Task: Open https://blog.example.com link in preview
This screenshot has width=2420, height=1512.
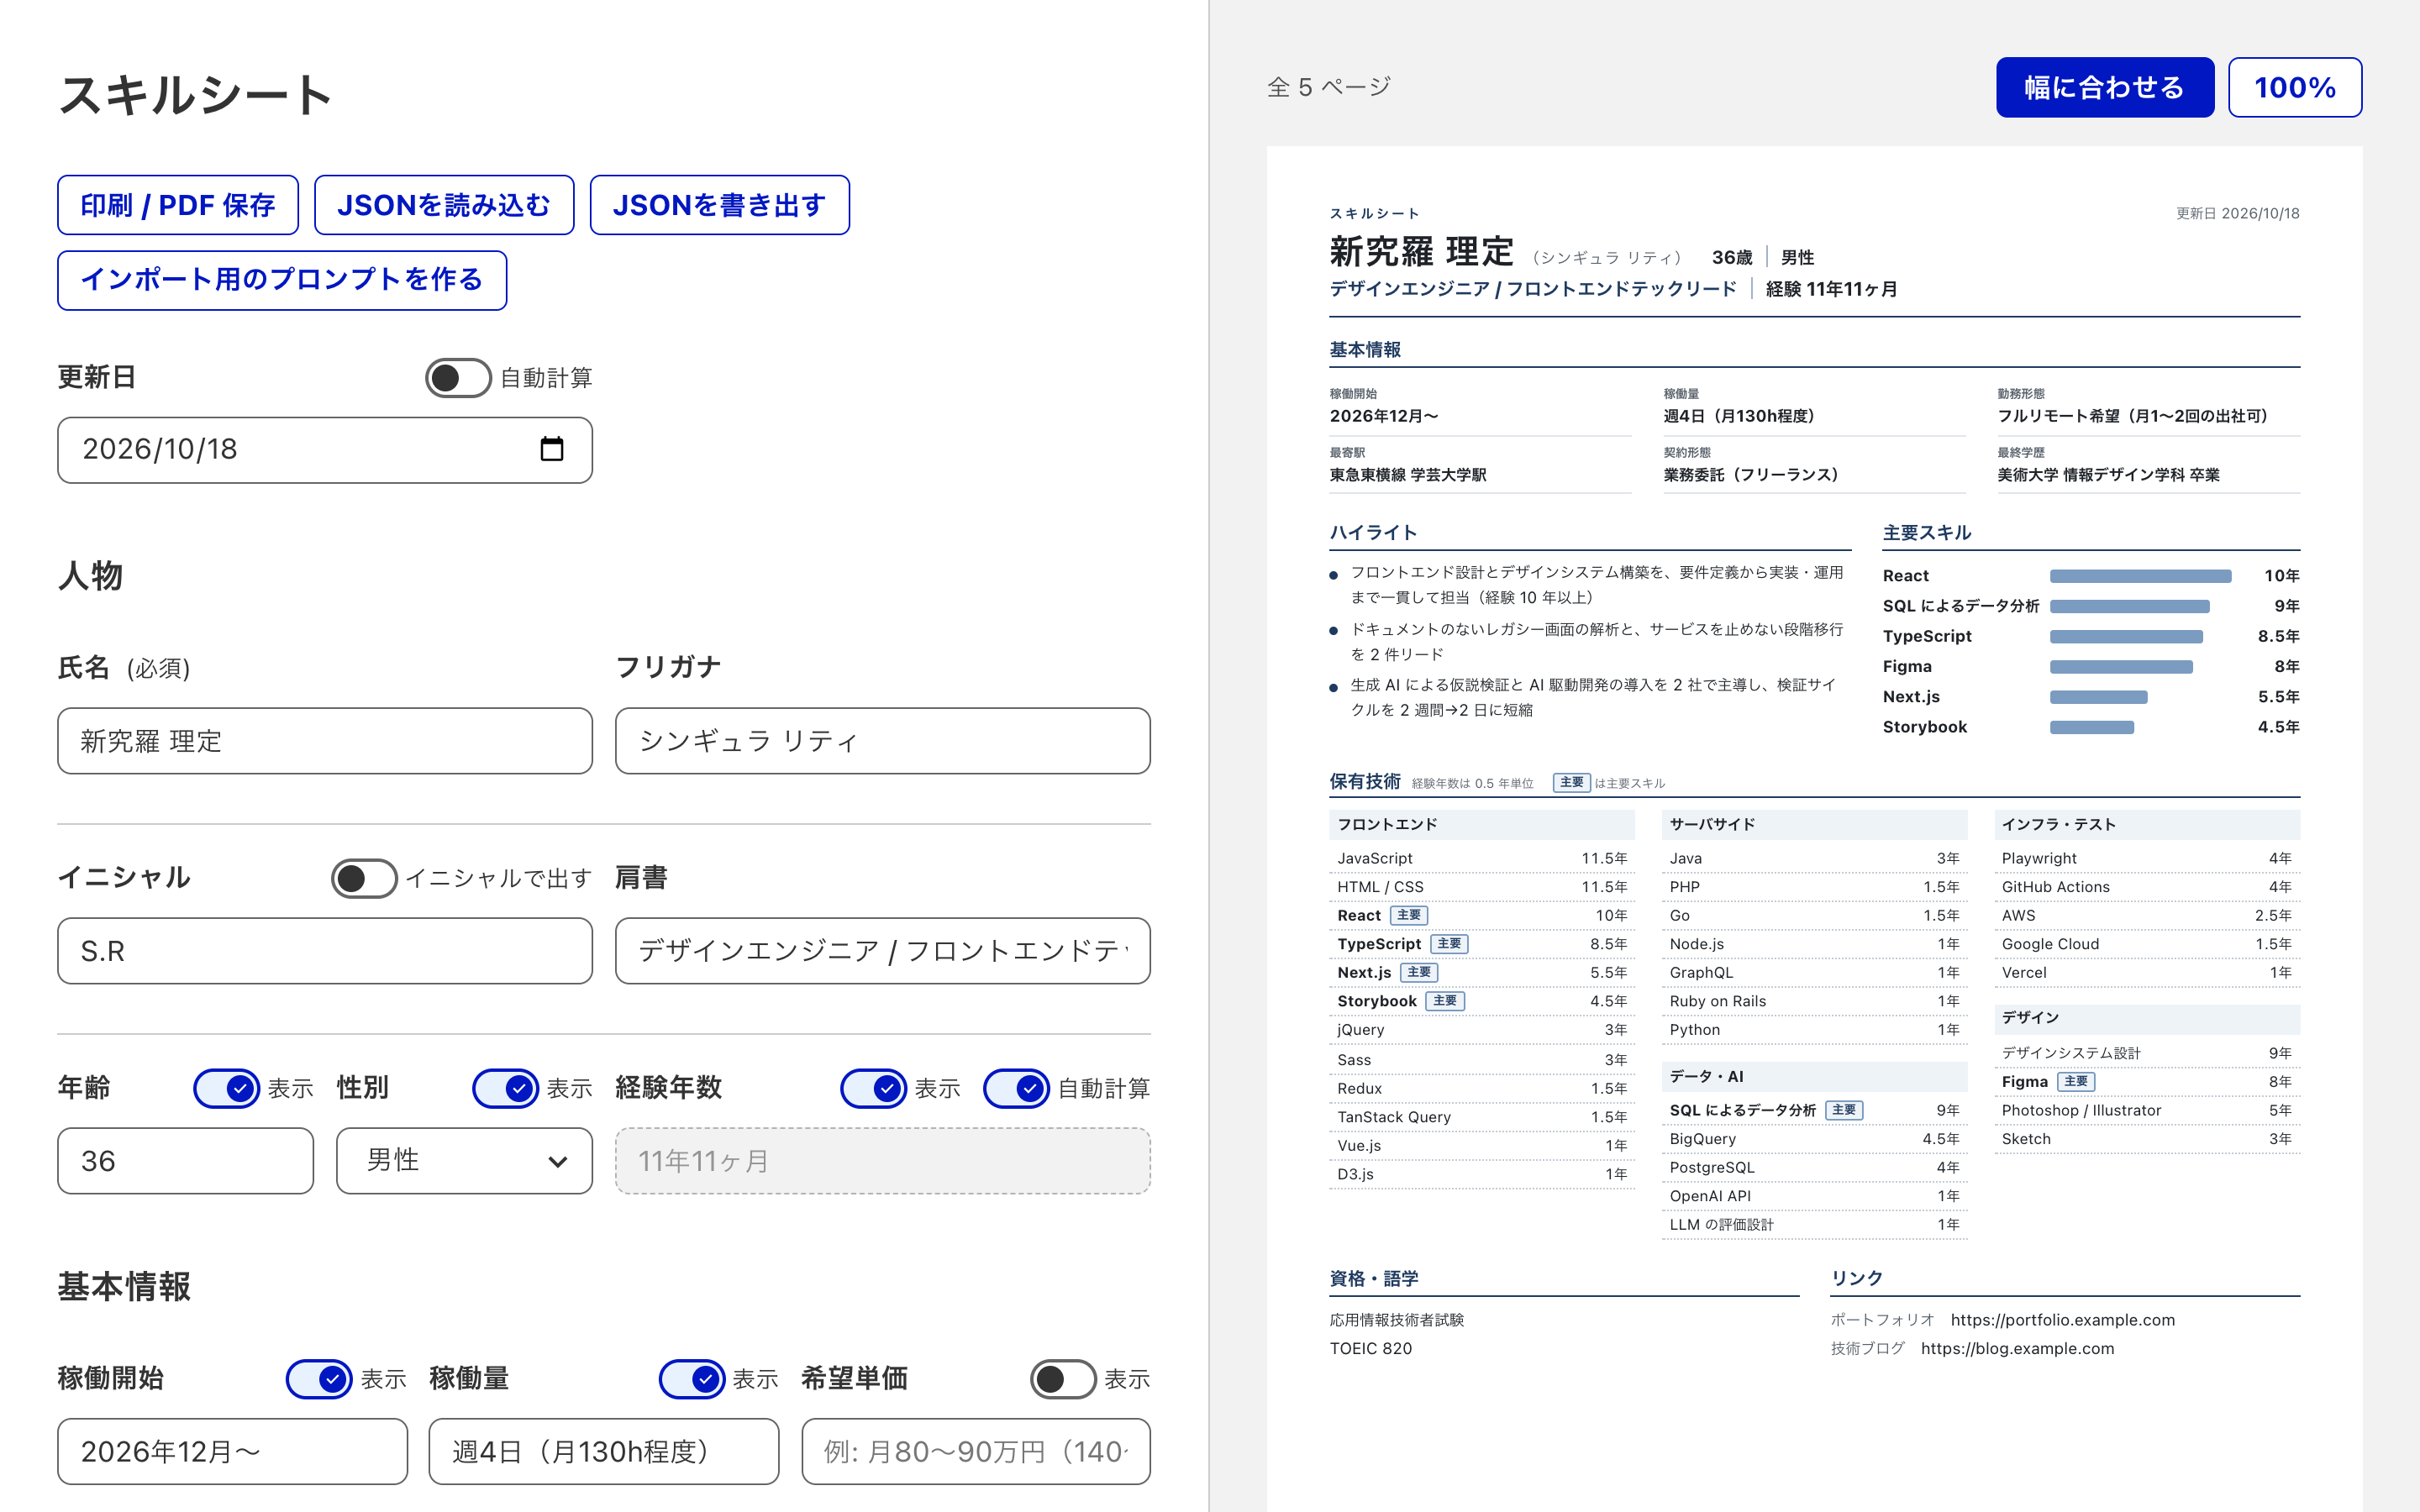Action: pos(2018,1348)
